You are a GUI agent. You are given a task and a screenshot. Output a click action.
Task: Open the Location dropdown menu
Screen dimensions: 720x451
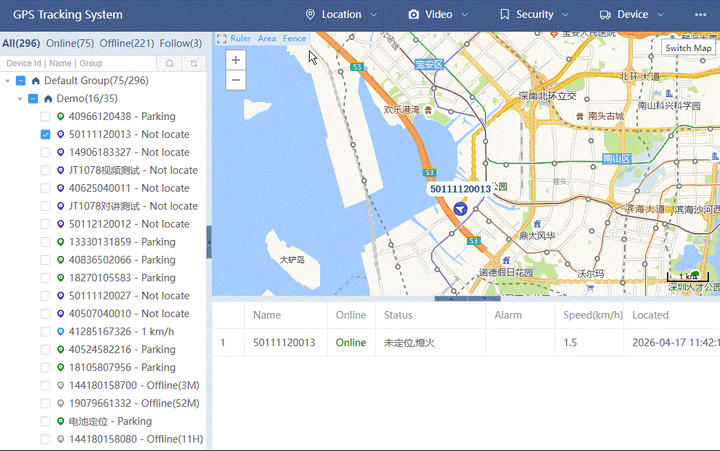341,15
